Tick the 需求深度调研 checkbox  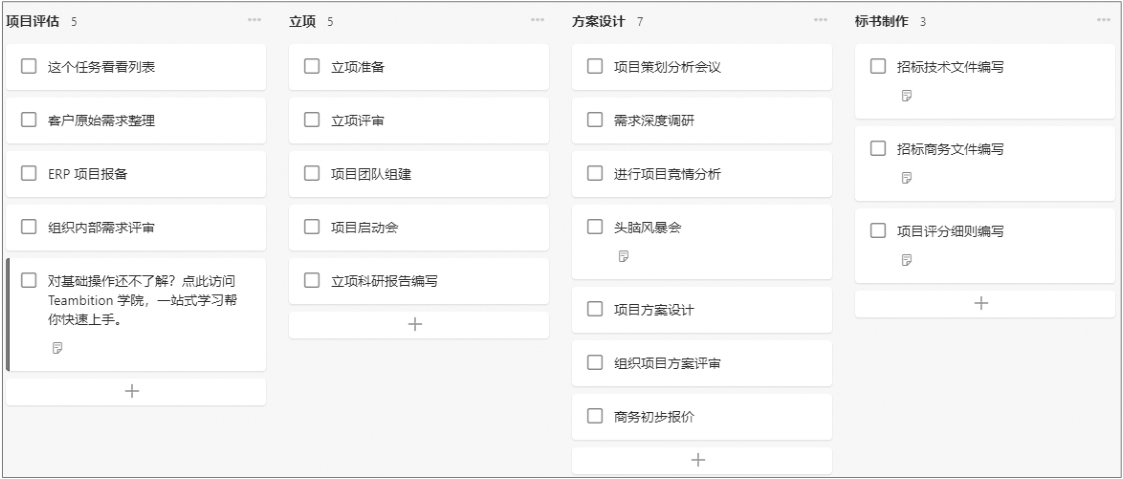(x=594, y=120)
